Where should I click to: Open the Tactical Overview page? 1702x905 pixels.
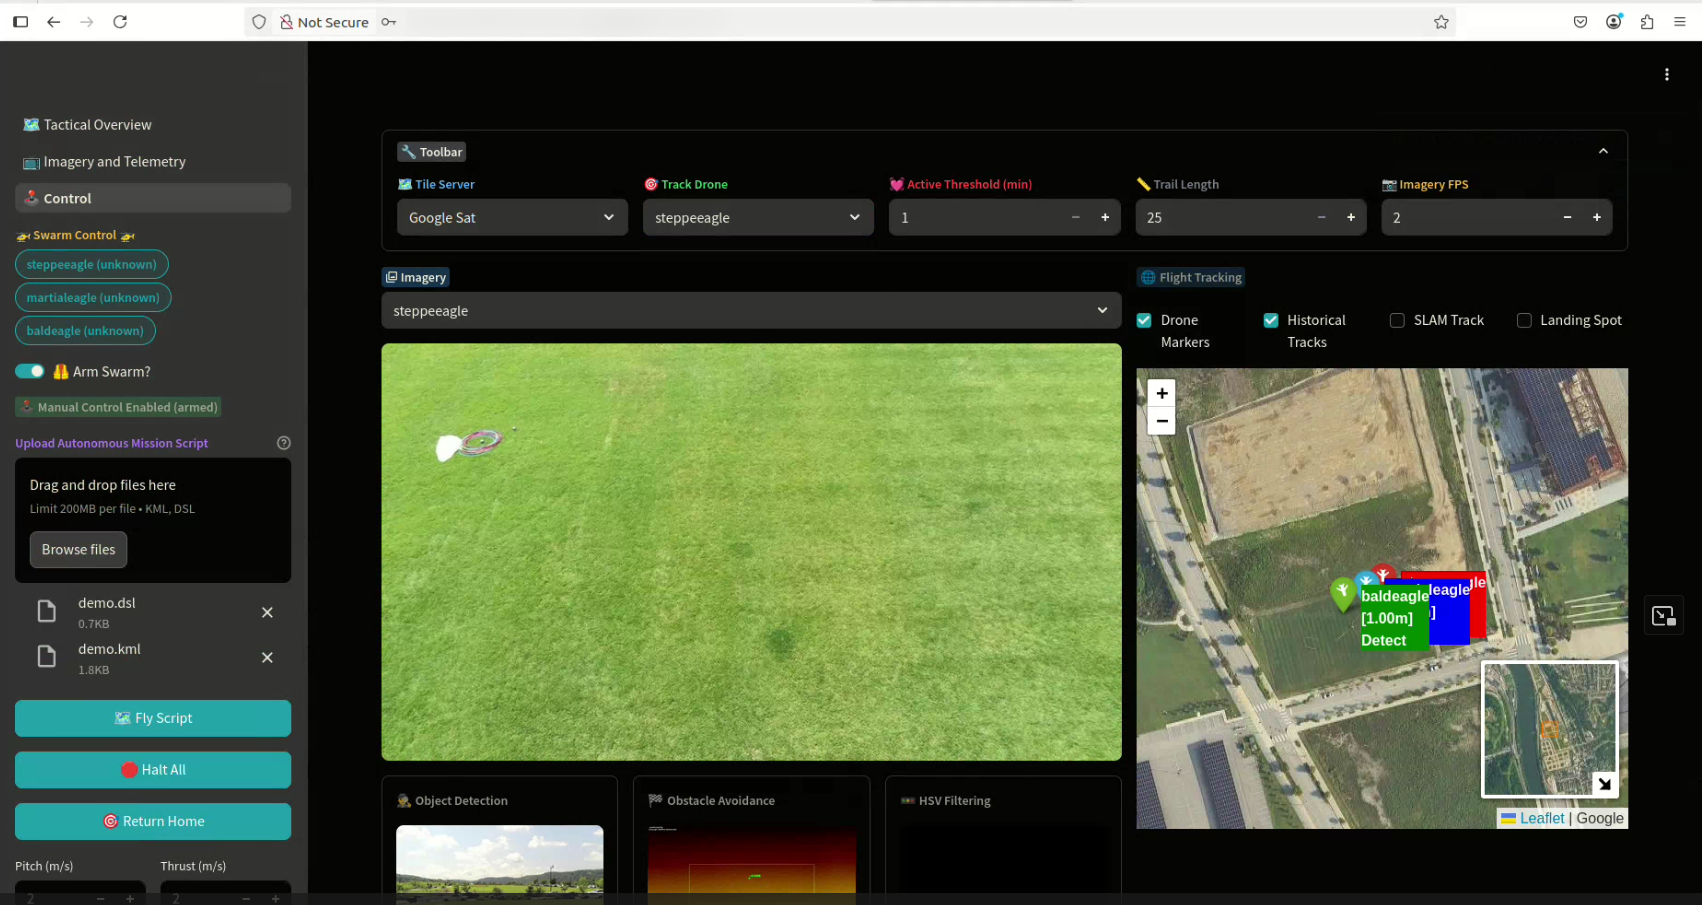click(97, 125)
